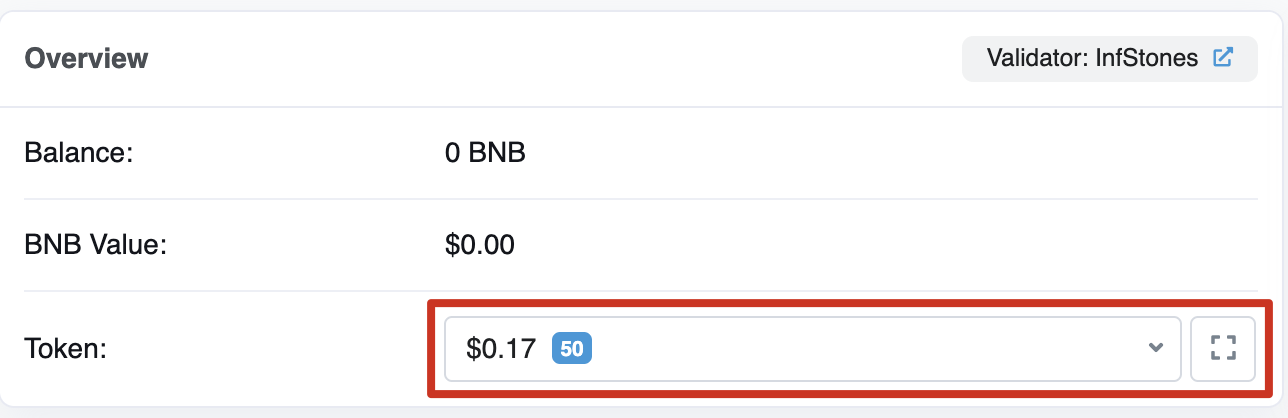
Task: Click the Balance: row label
Action: point(78,153)
